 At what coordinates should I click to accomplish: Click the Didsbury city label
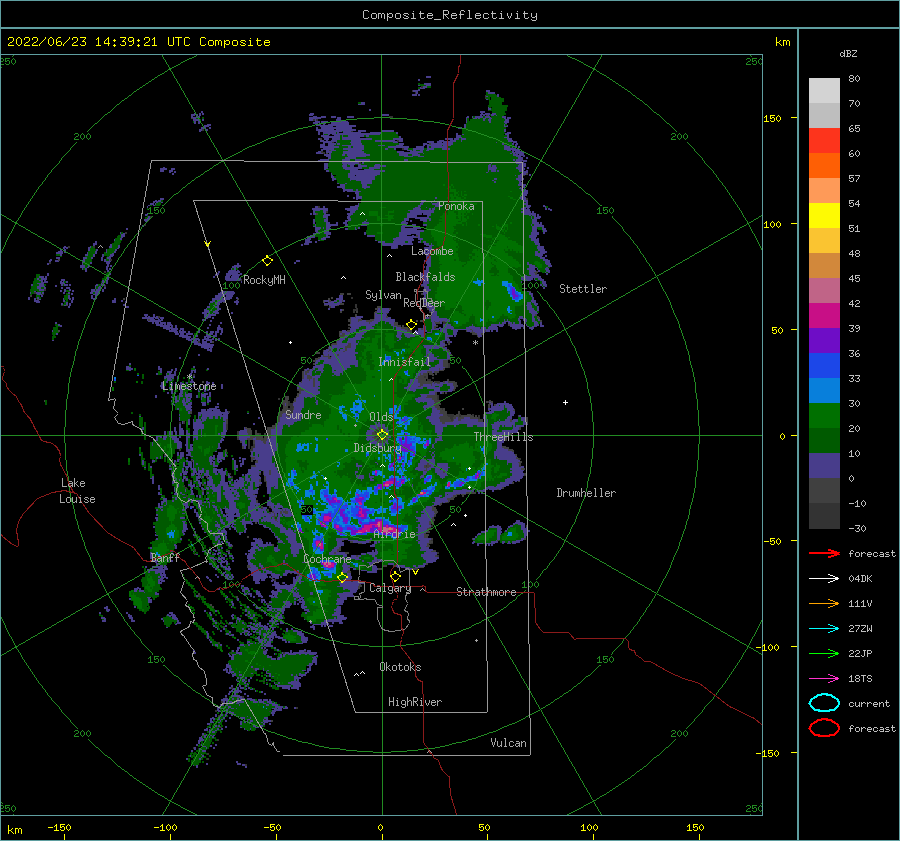(378, 448)
